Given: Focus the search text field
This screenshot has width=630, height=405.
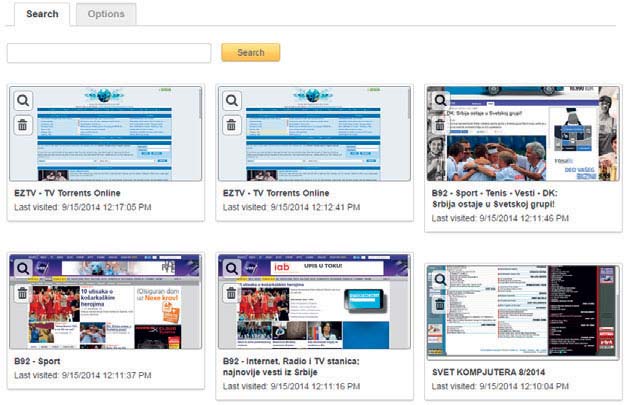Looking at the screenshot, I should [x=109, y=53].
